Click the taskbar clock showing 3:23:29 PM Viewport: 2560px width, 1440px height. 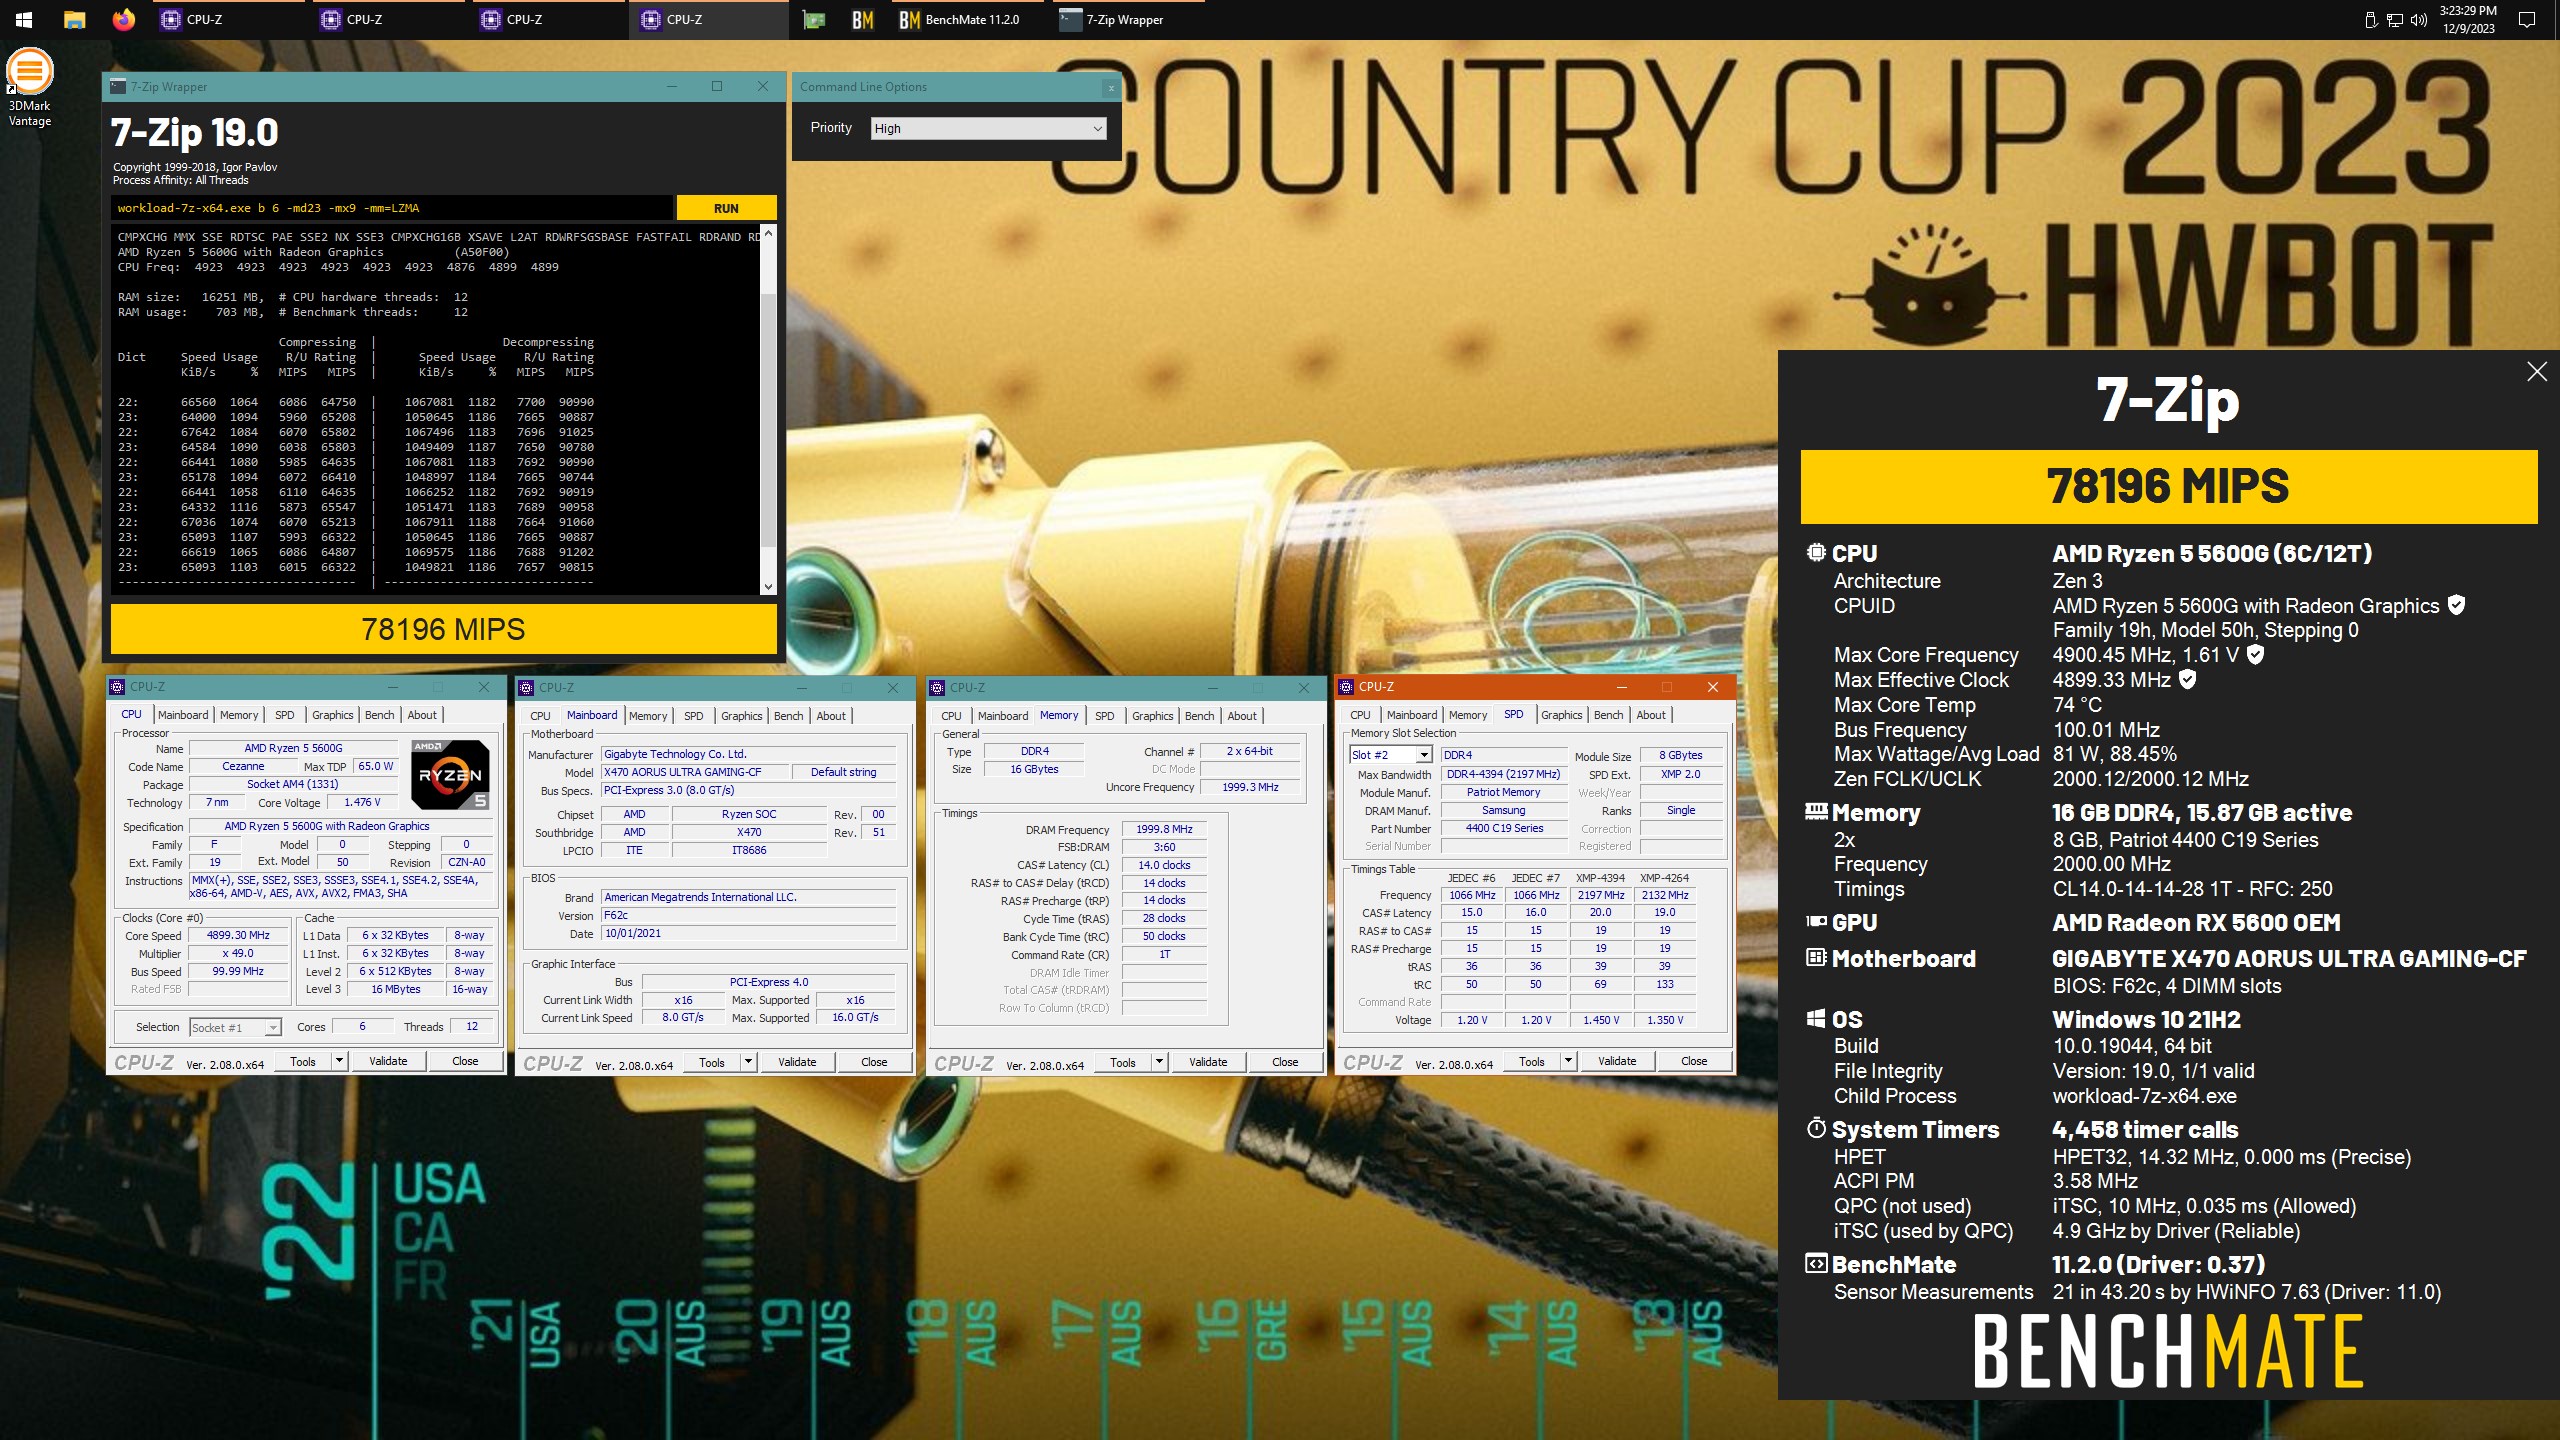2468,19
